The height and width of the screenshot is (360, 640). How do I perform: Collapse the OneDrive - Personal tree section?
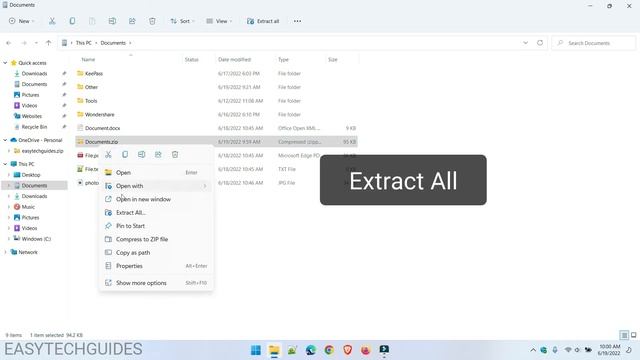coord(5,140)
